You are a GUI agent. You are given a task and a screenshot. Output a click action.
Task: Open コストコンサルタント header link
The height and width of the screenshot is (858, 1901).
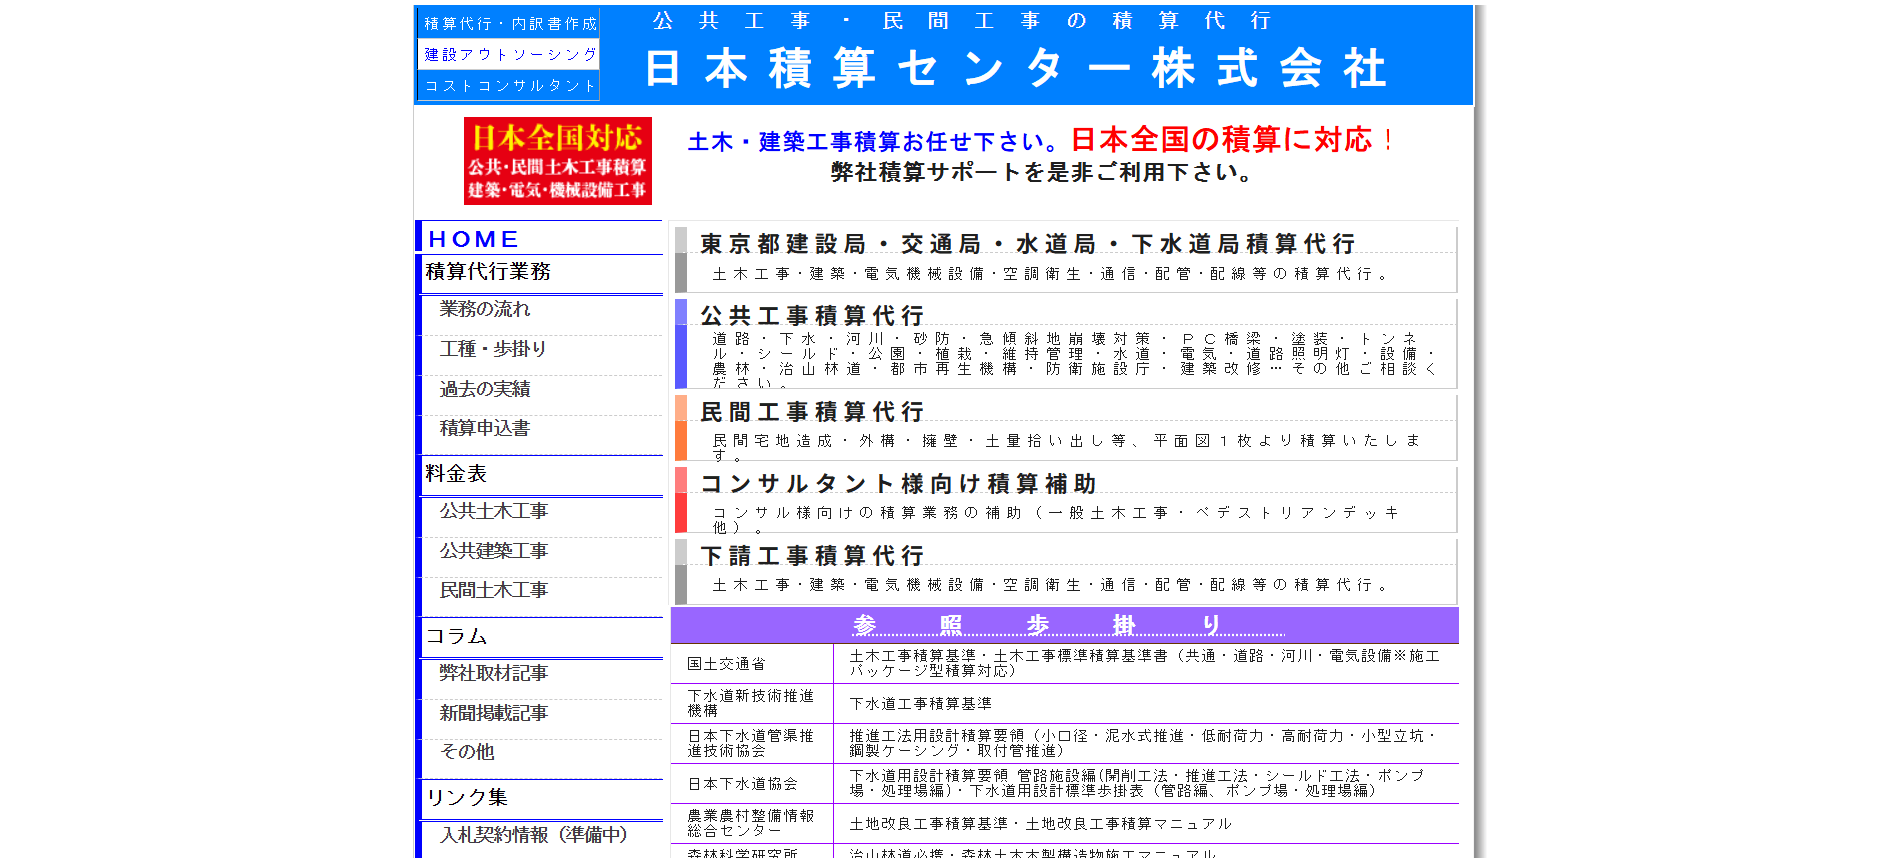click(509, 85)
